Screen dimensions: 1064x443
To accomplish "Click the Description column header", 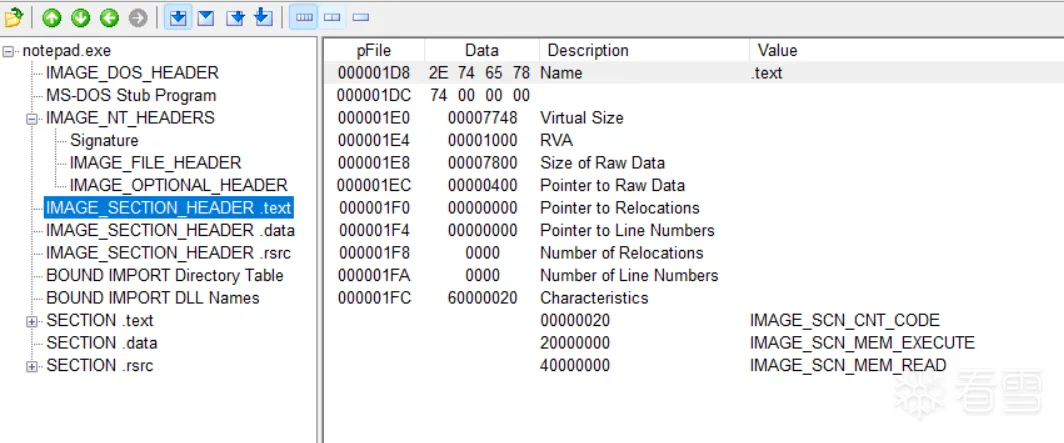I will [588, 50].
